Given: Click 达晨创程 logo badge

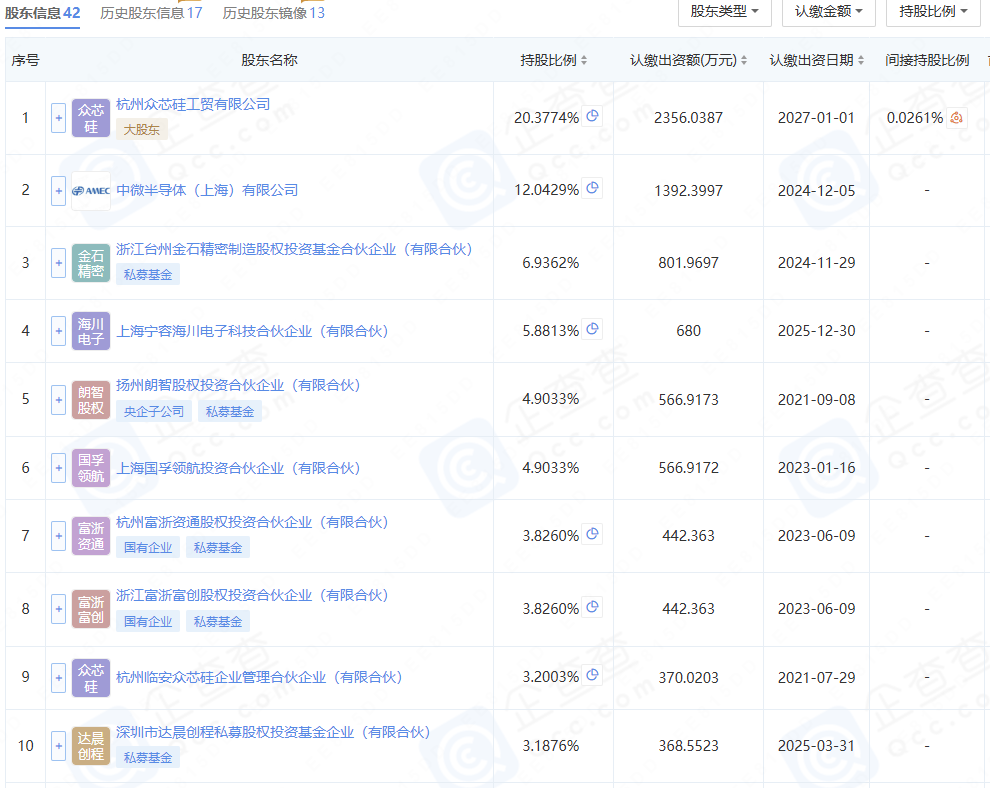Looking at the screenshot, I should pos(91,746).
